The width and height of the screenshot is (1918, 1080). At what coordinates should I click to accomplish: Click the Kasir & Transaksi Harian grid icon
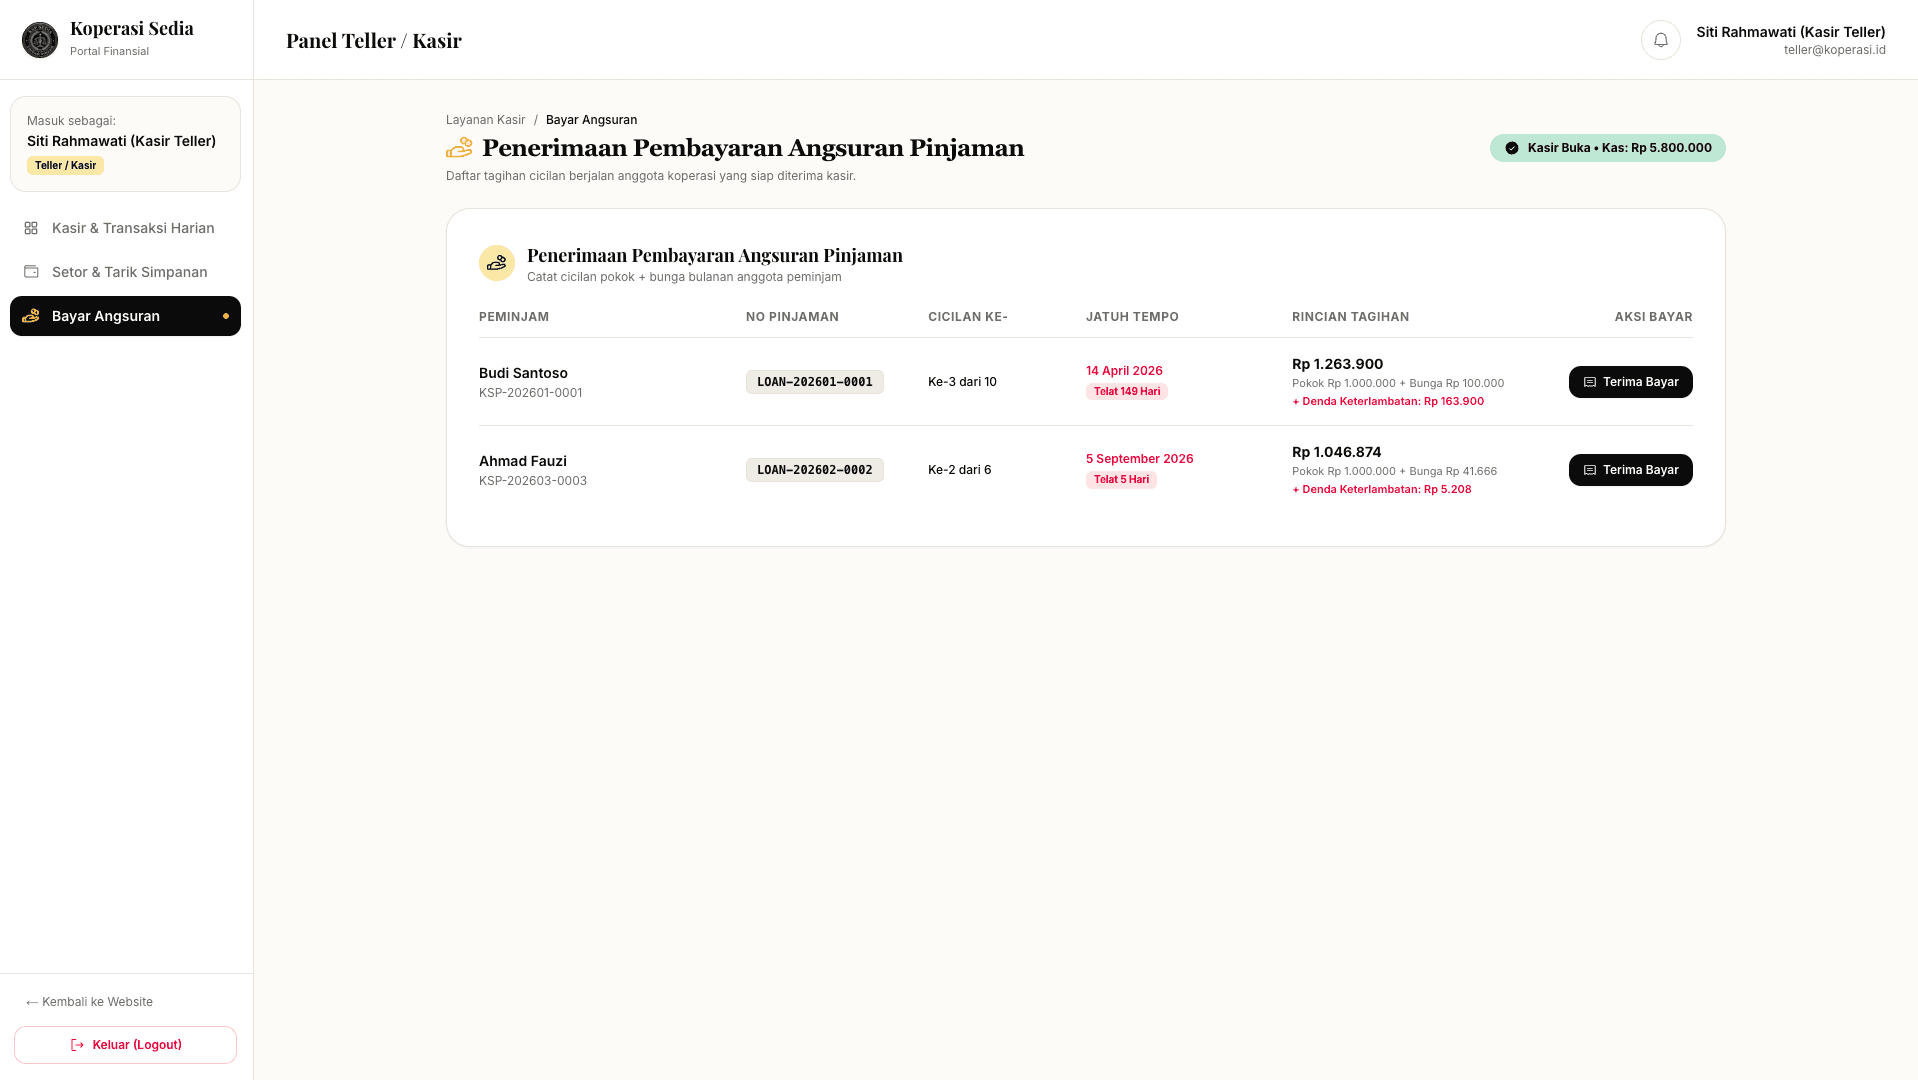[x=31, y=228]
